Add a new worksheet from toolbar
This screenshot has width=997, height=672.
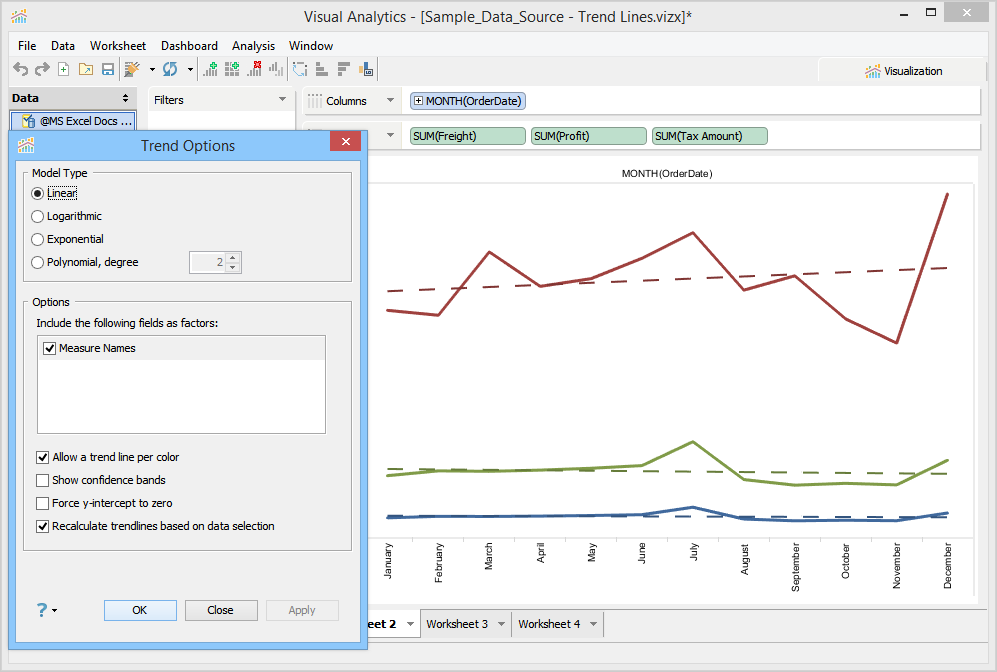click(x=210, y=69)
